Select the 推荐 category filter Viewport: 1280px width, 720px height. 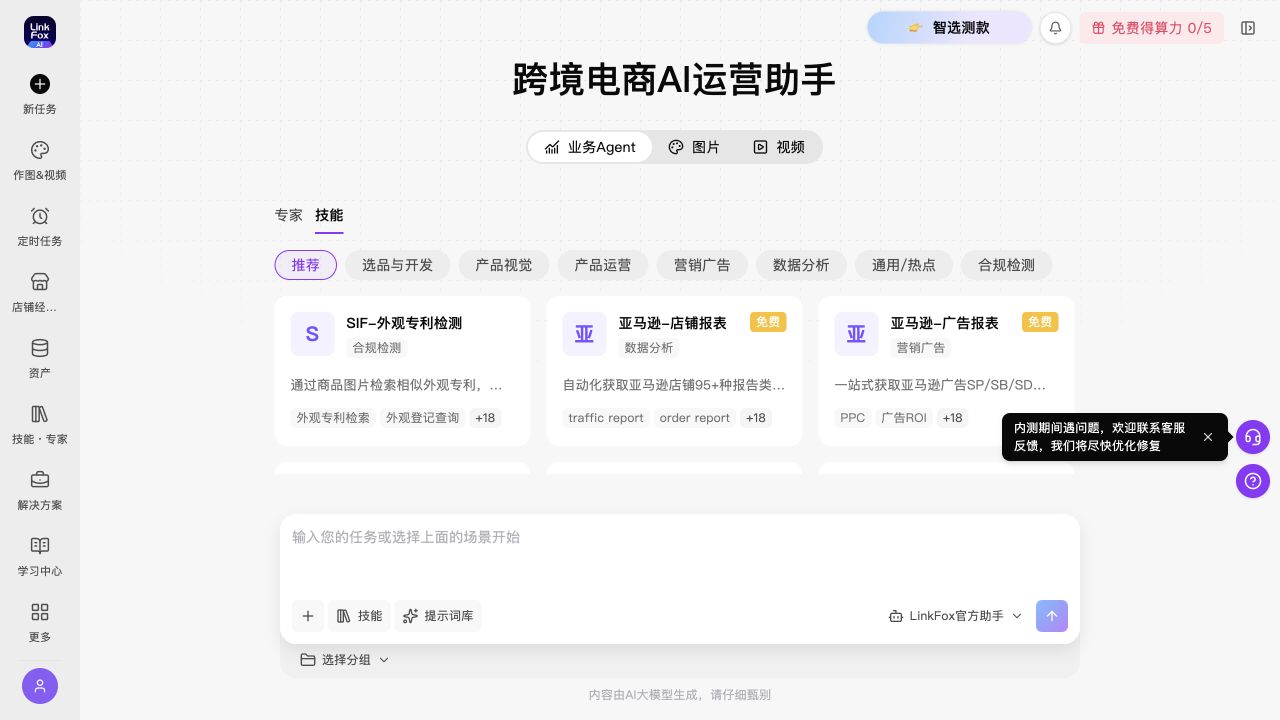pyautogui.click(x=306, y=265)
